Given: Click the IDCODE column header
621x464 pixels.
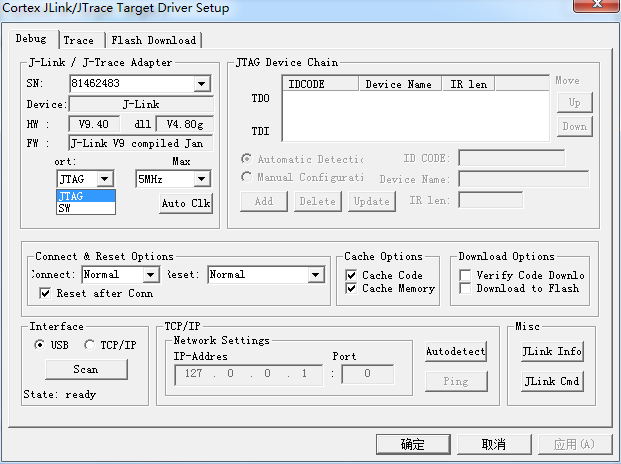Looking at the screenshot, I should (320, 84).
